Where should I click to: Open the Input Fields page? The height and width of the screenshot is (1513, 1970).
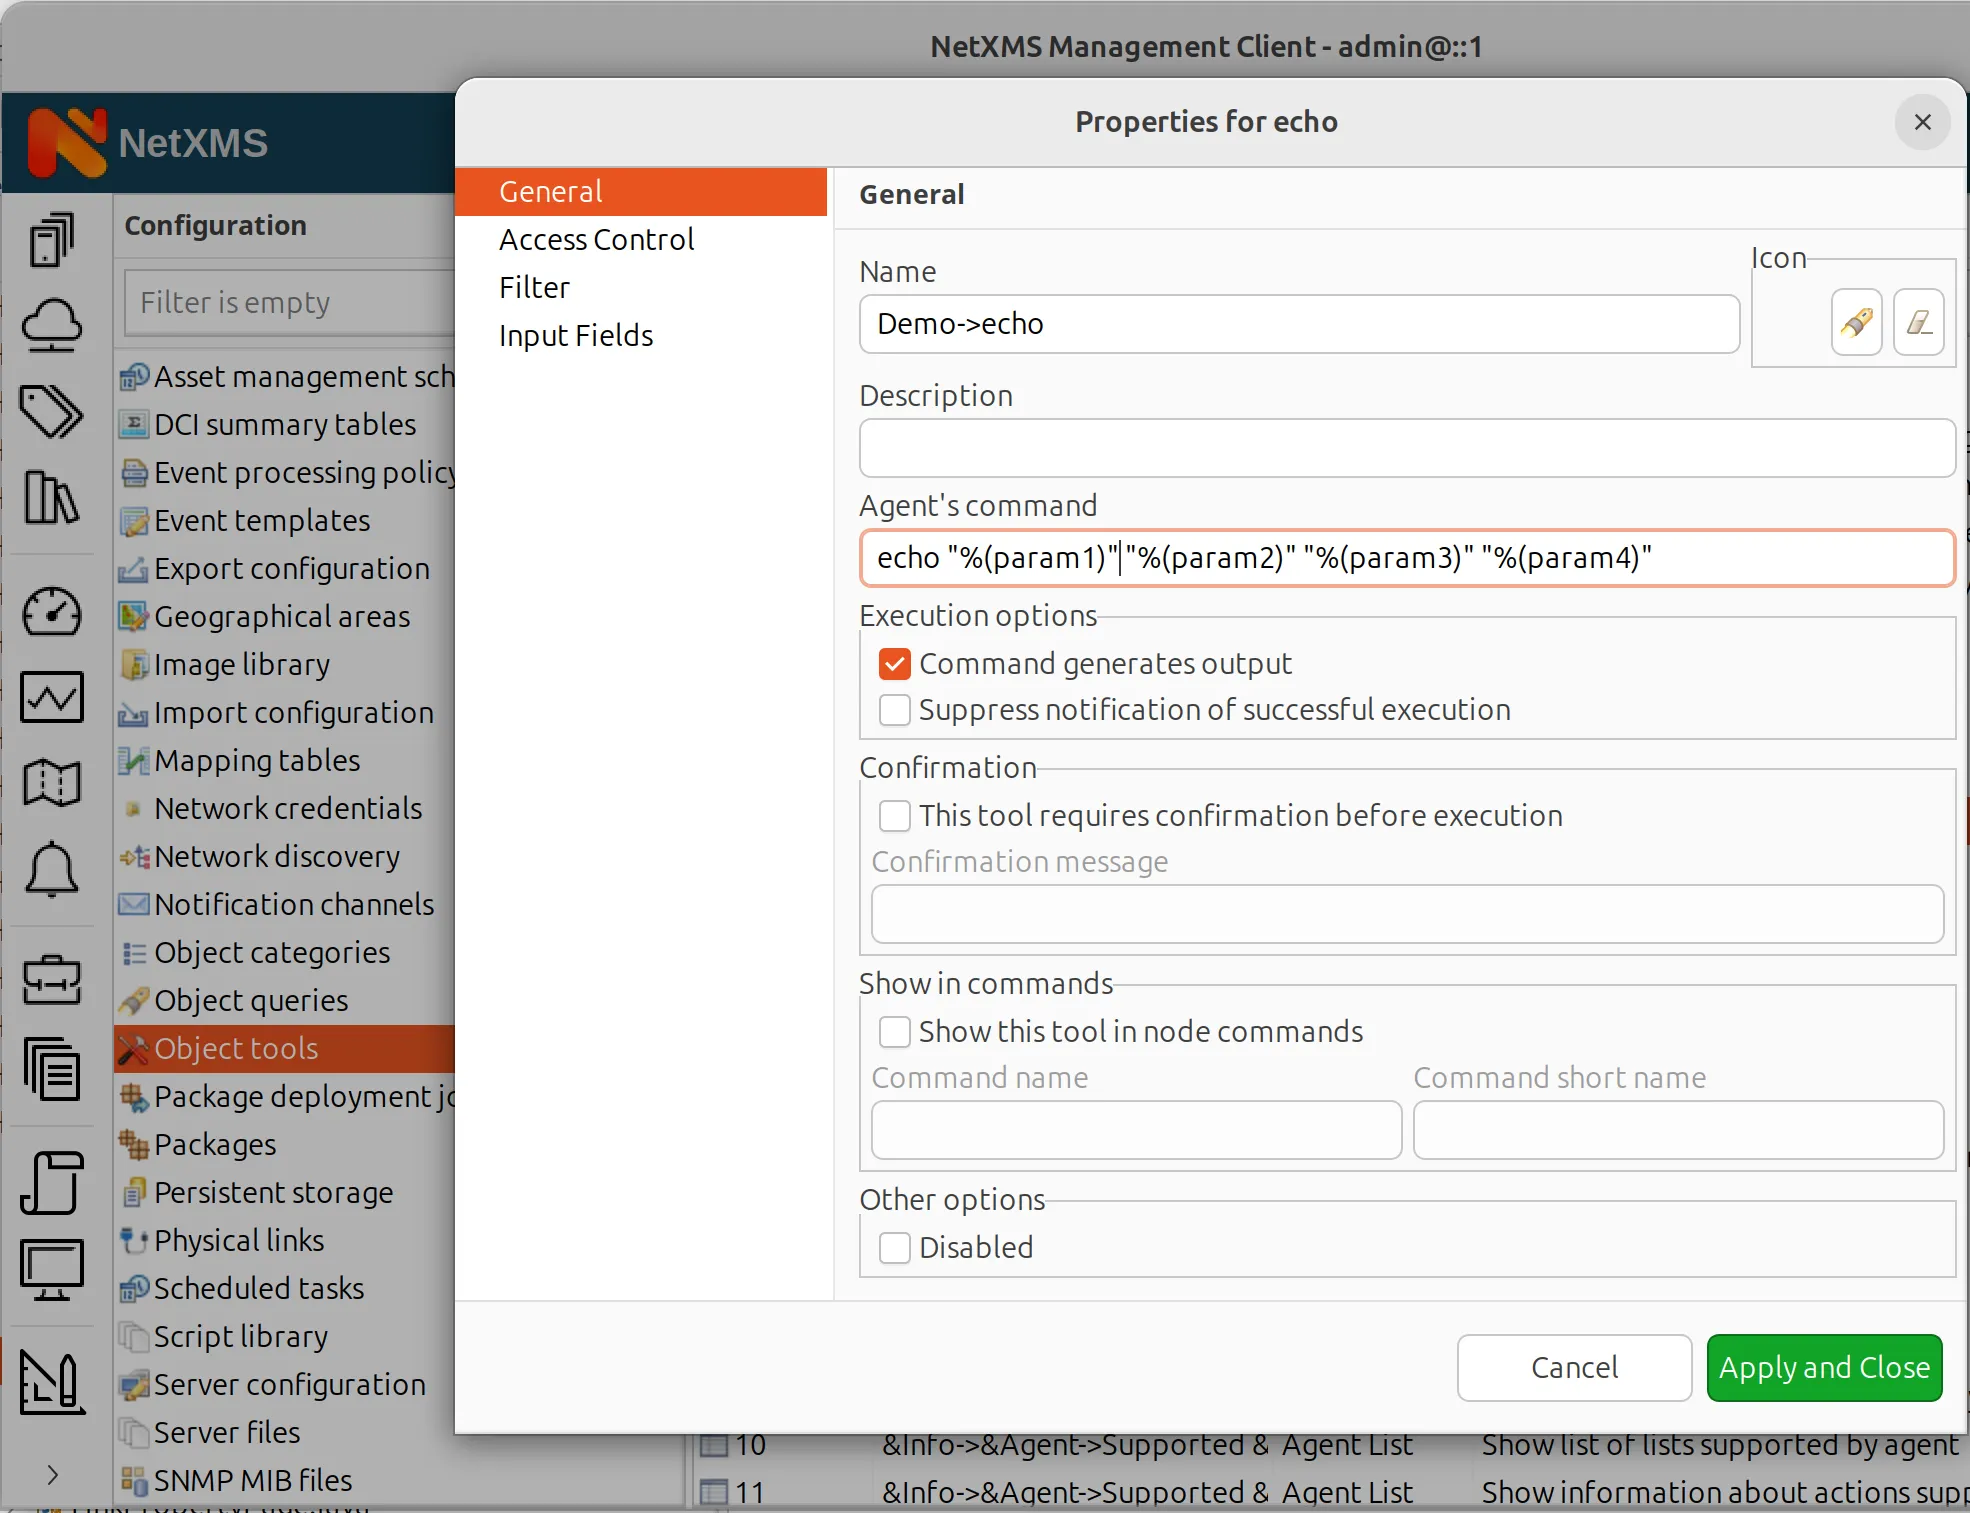click(x=575, y=335)
